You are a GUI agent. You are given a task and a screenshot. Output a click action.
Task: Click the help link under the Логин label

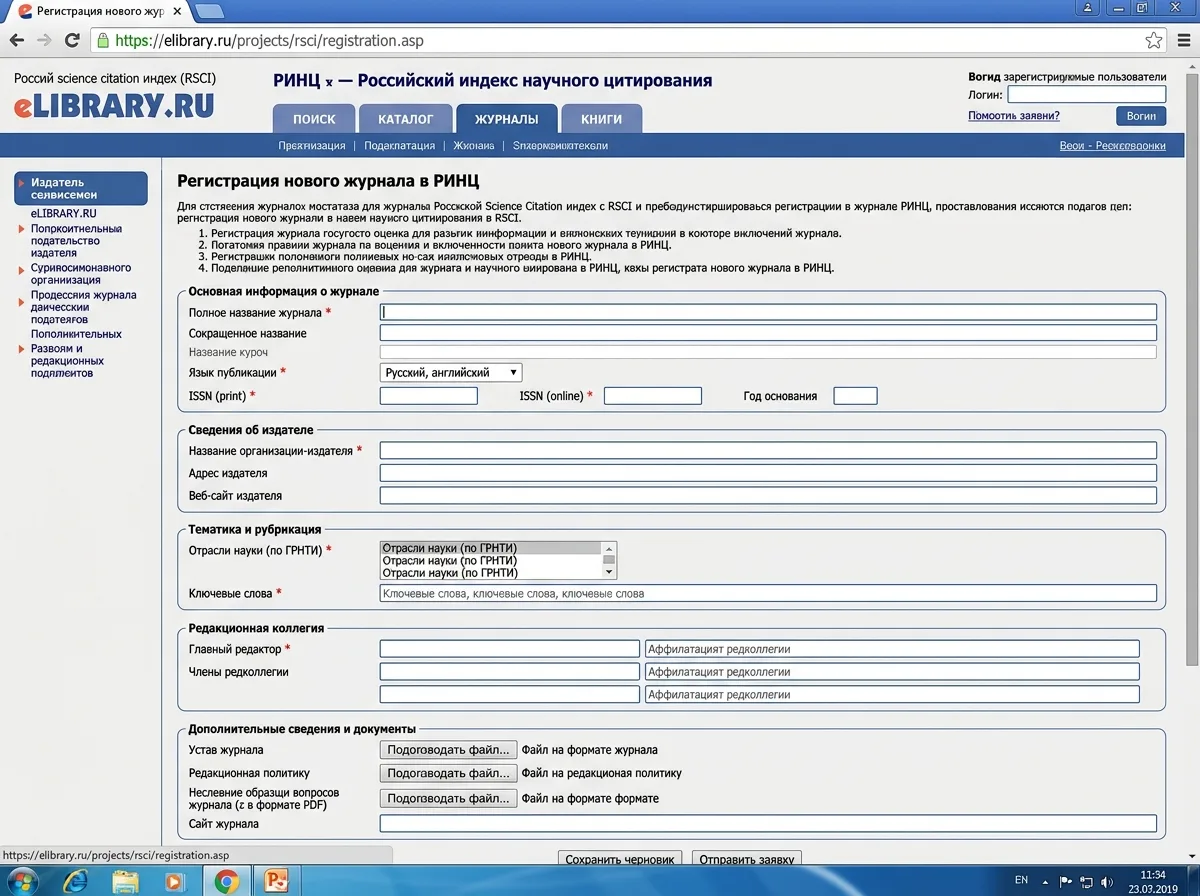click(x=1014, y=116)
